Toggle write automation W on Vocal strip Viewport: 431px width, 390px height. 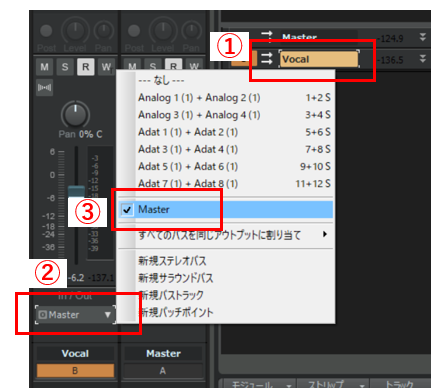(x=106, y=67)
